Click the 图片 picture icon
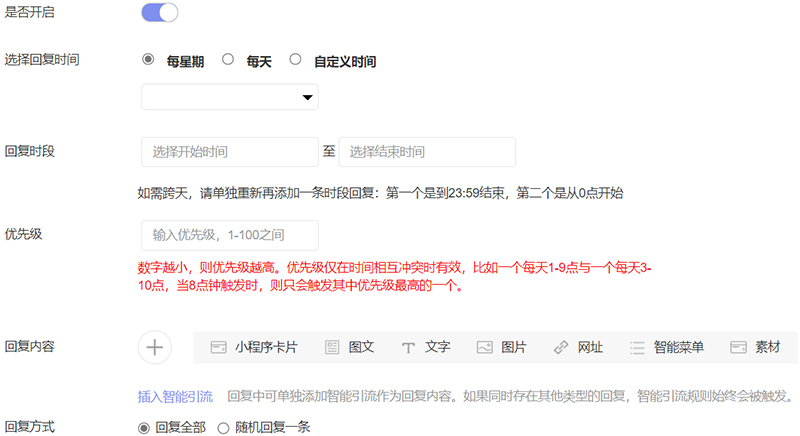 pyautogui.click(x=484, y=347)
